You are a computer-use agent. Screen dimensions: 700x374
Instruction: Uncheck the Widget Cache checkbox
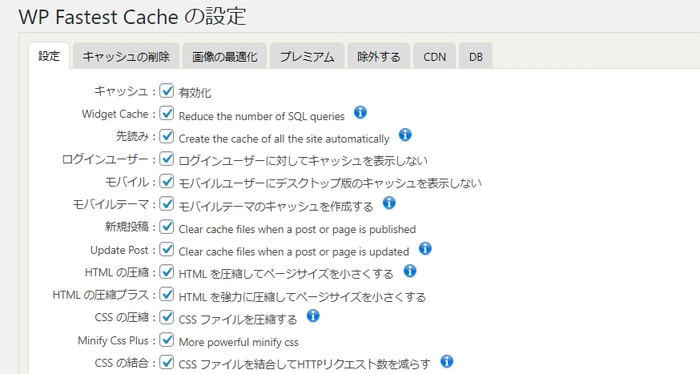[x=167, y=113]
